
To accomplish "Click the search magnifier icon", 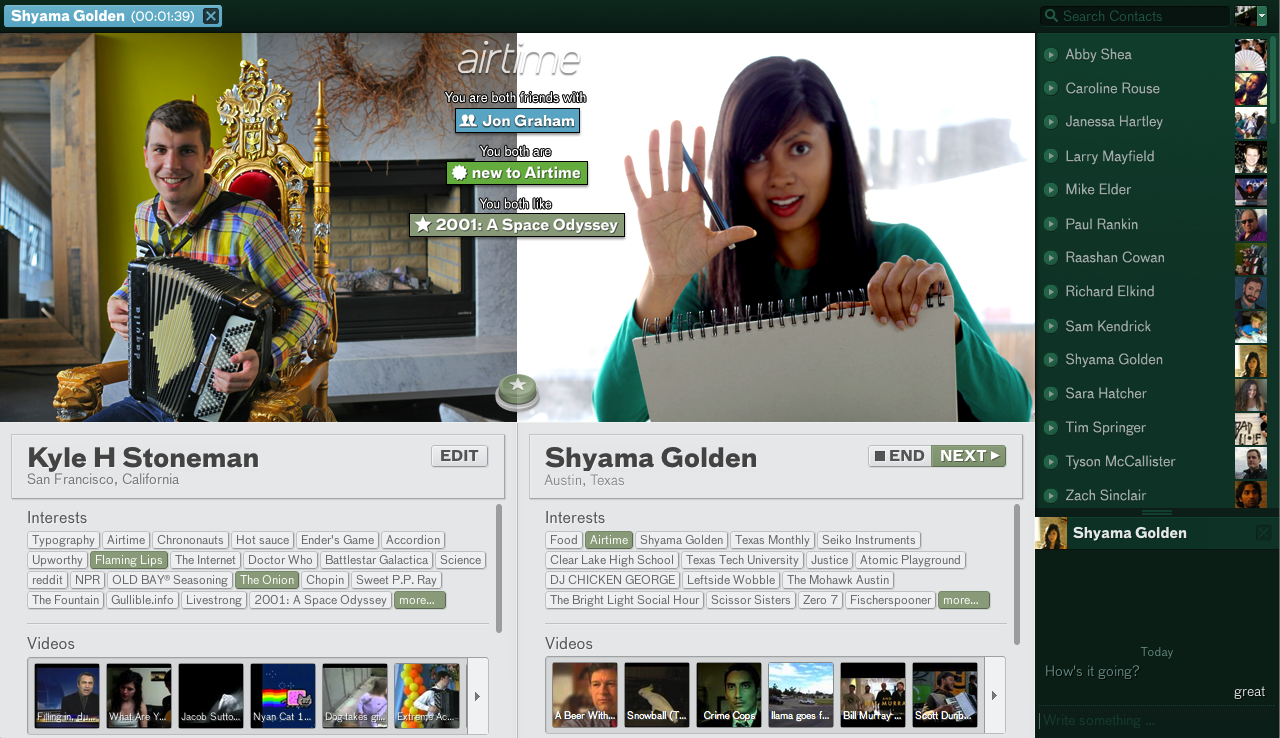I will tap(1050, 16).
